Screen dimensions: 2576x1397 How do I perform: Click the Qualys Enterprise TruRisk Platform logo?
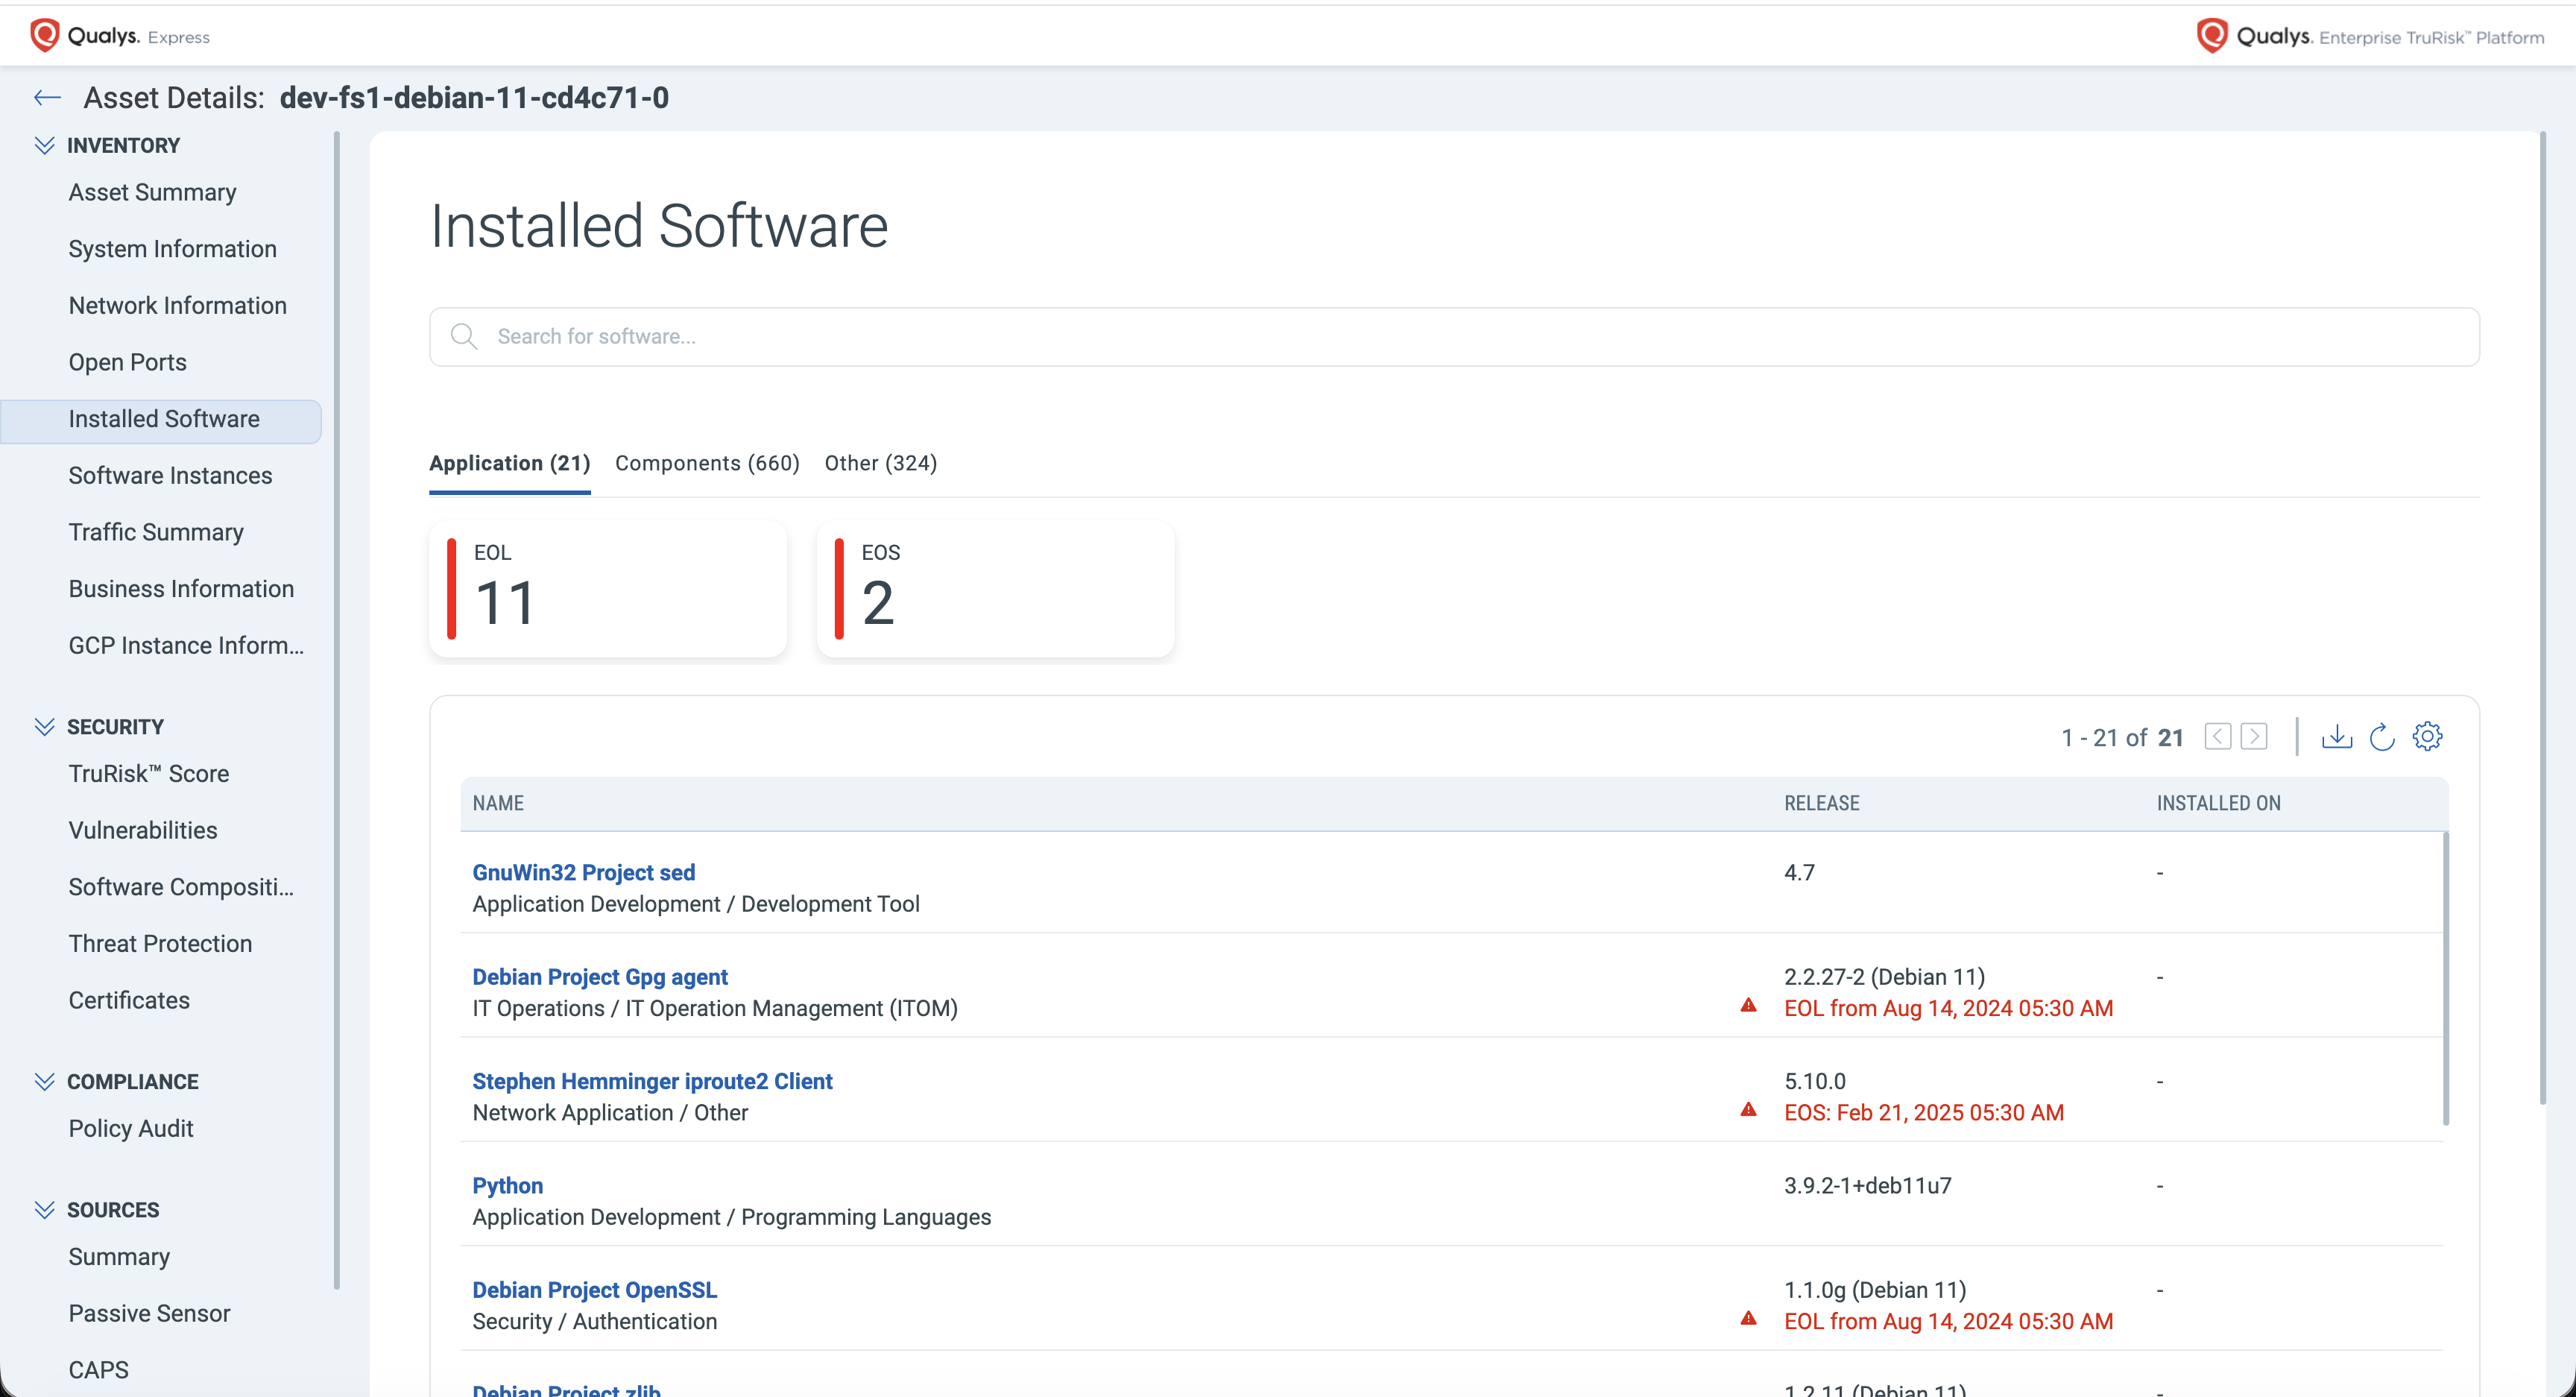(x=2370, y=36)
